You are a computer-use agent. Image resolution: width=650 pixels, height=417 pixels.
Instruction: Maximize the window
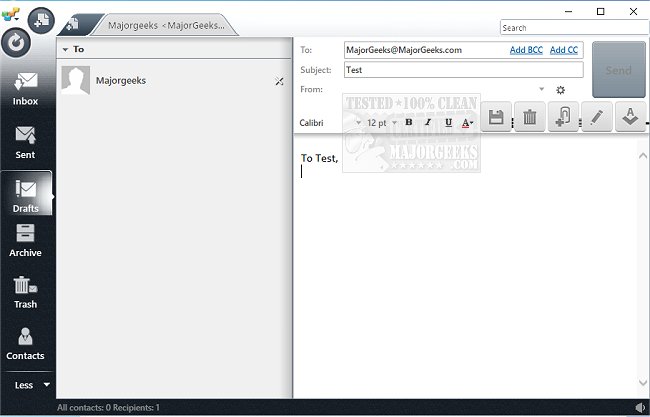600,12
